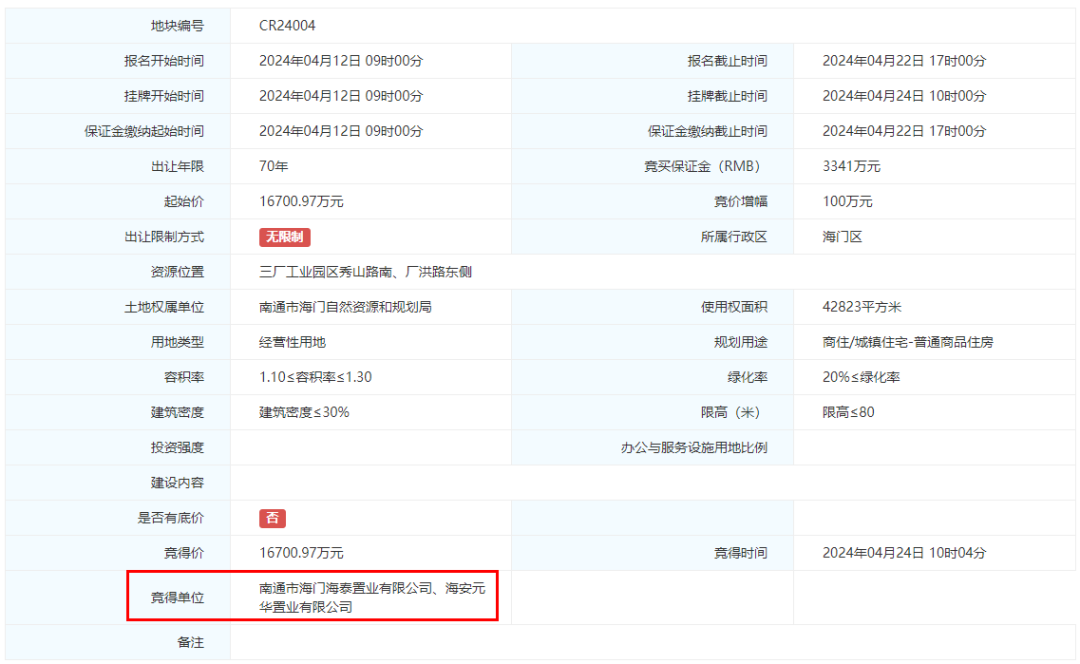
Task: Click the 是否有底价 label
Action: coord(171,517)
